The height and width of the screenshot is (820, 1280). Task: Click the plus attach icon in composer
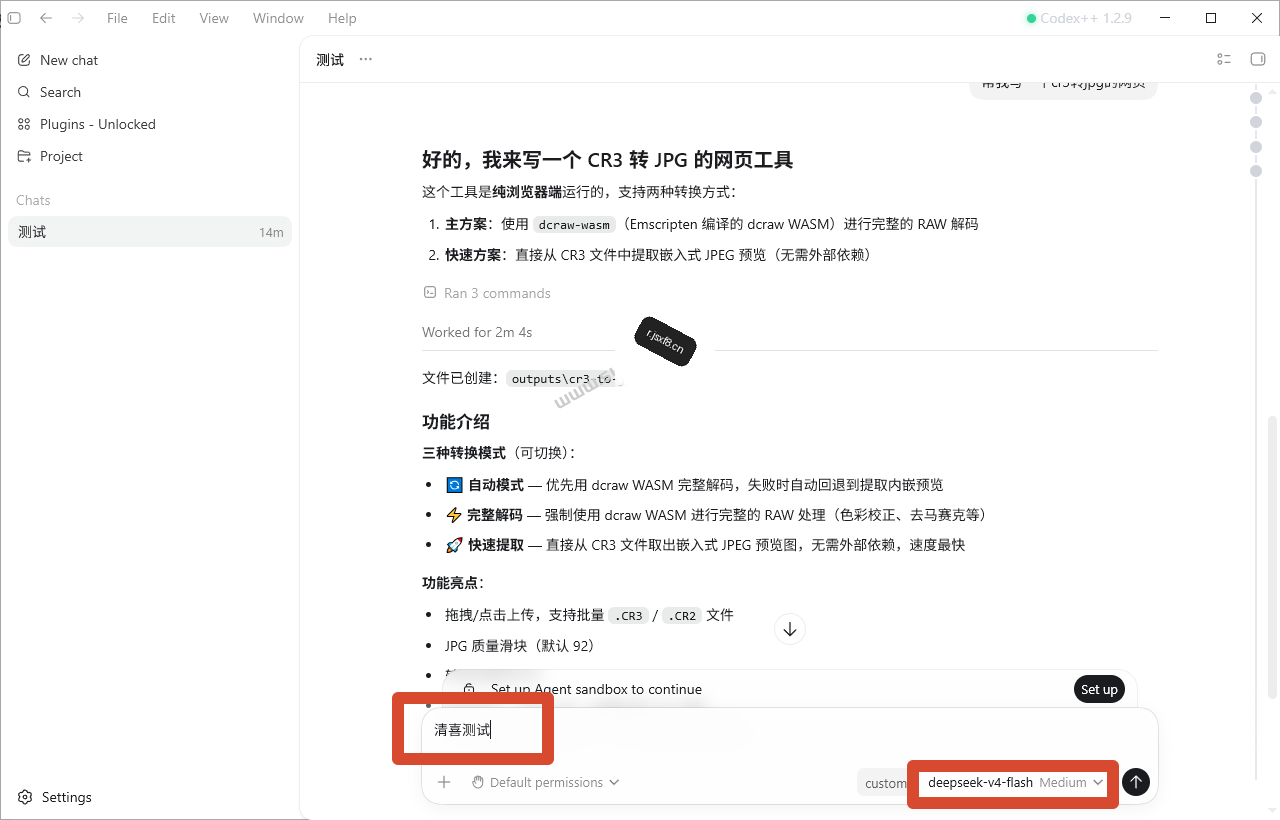click(x=444, y=782)
